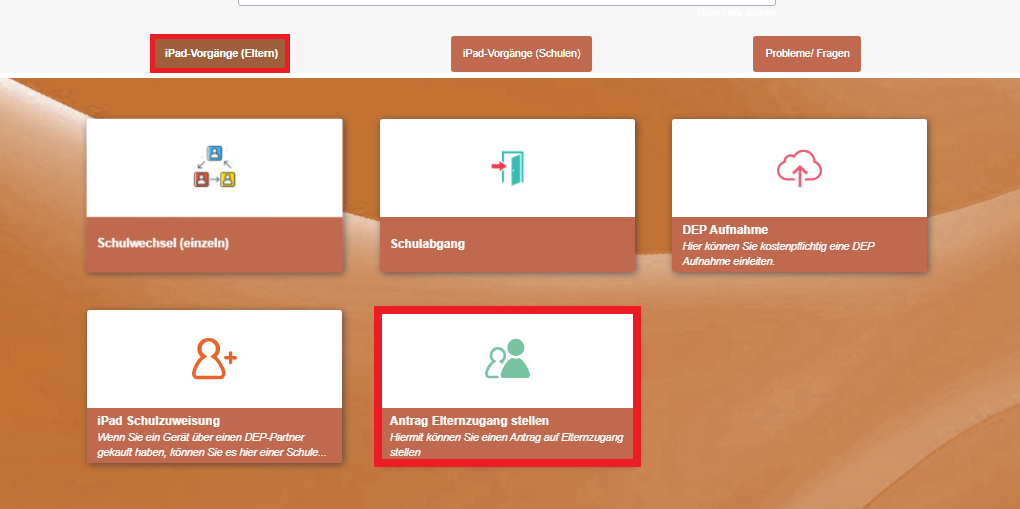Click the faint 'Nach Hilfe suchen' text
The height and width of the screenshot is (509, 1020).
(736, 12)
